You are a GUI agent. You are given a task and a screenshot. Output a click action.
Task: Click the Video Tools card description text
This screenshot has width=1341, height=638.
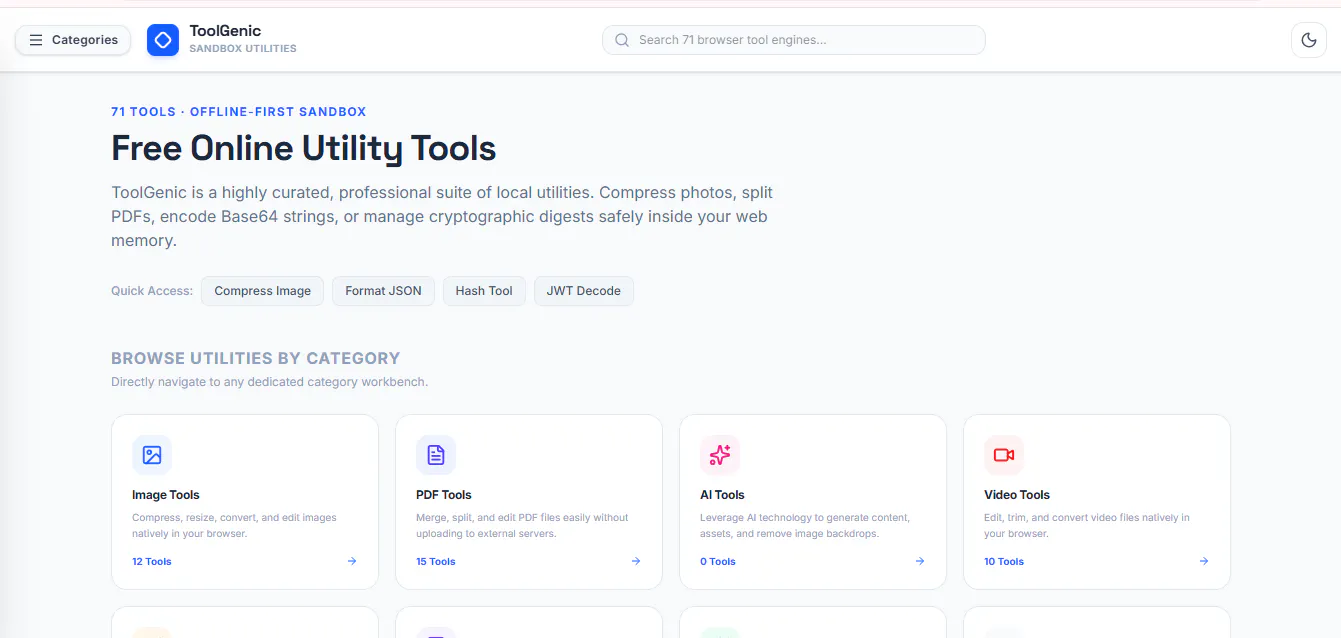[1087, 526]
